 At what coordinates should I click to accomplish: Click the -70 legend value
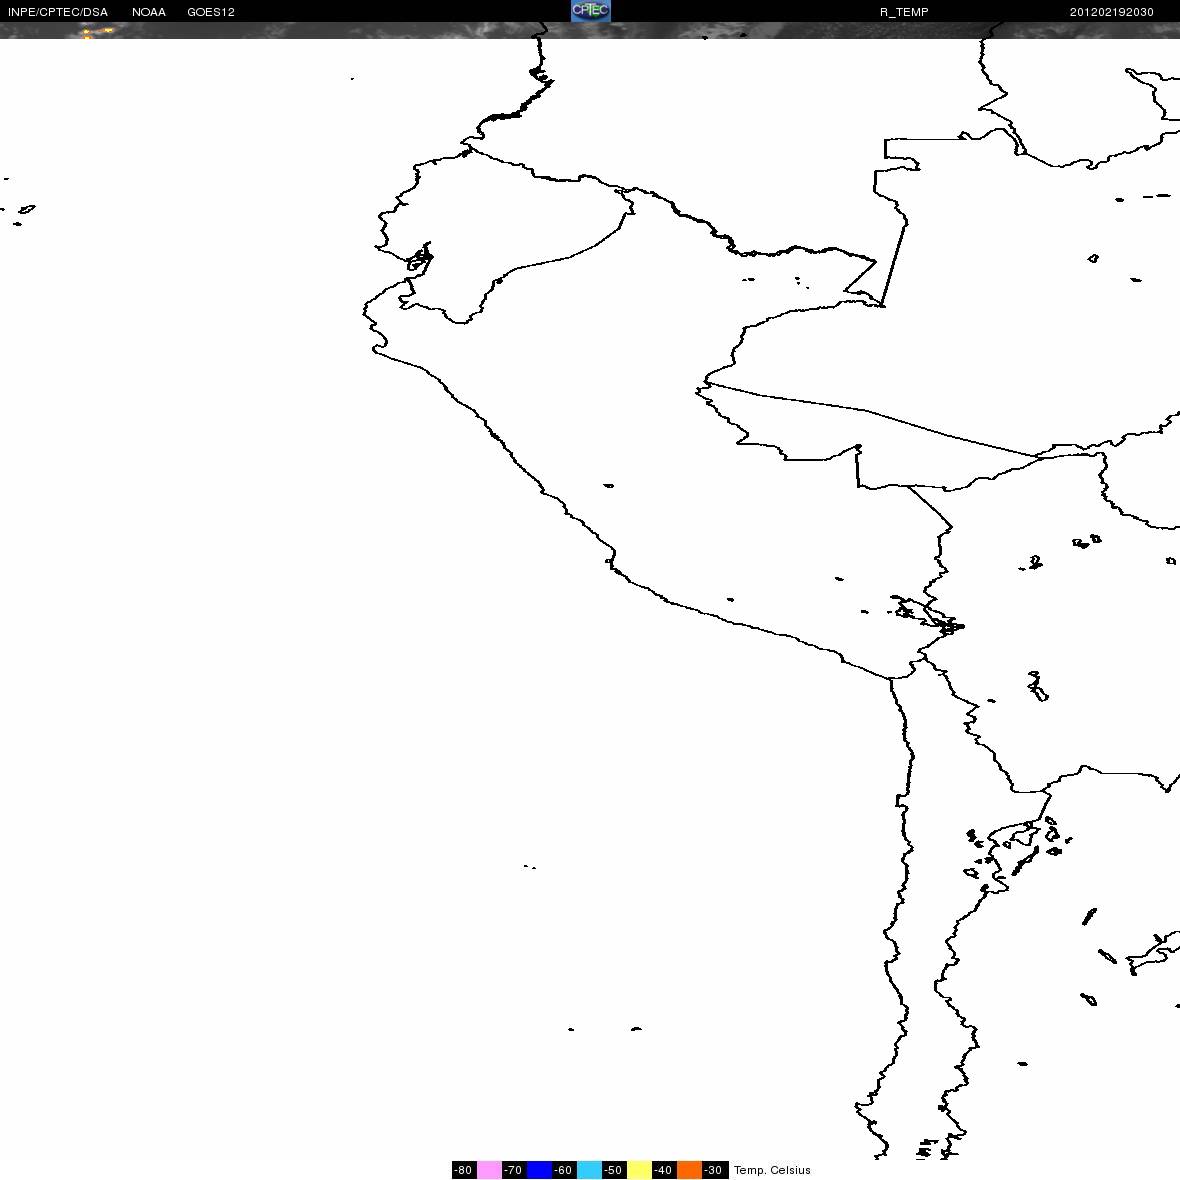513,1169
